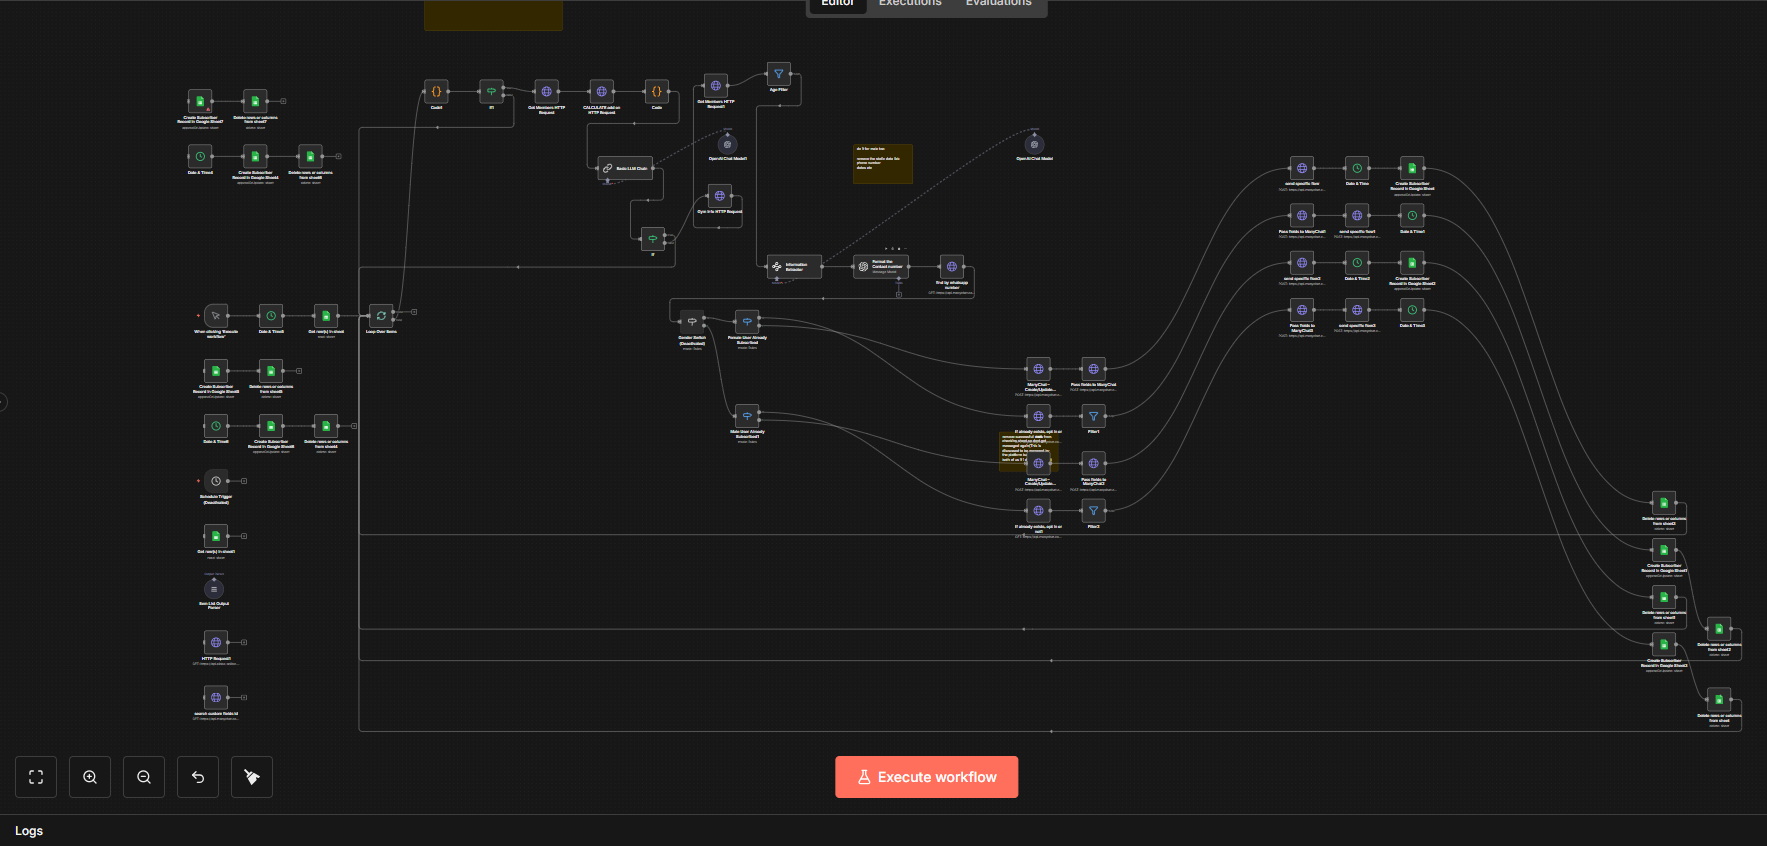Click the zoom out magnifier icon

coord(144,777)
